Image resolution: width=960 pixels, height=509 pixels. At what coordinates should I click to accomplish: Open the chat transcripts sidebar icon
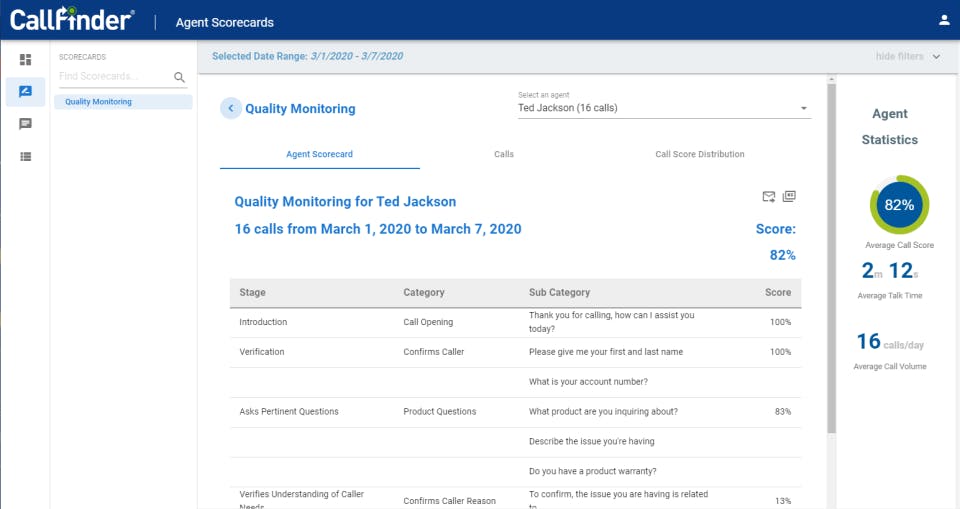tap(25, 124)
